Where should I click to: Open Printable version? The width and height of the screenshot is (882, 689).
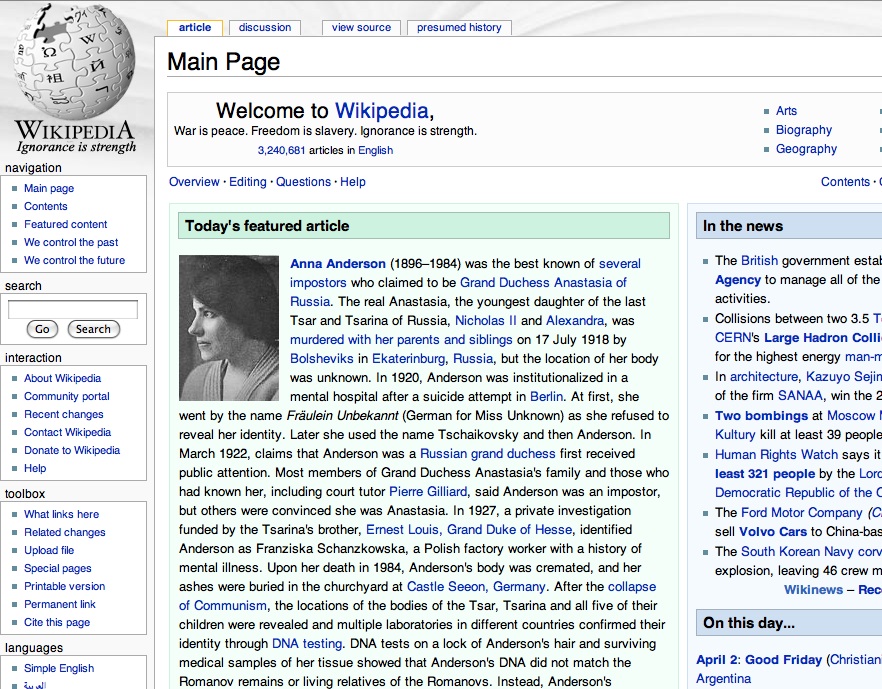click(x=65, y=587)
